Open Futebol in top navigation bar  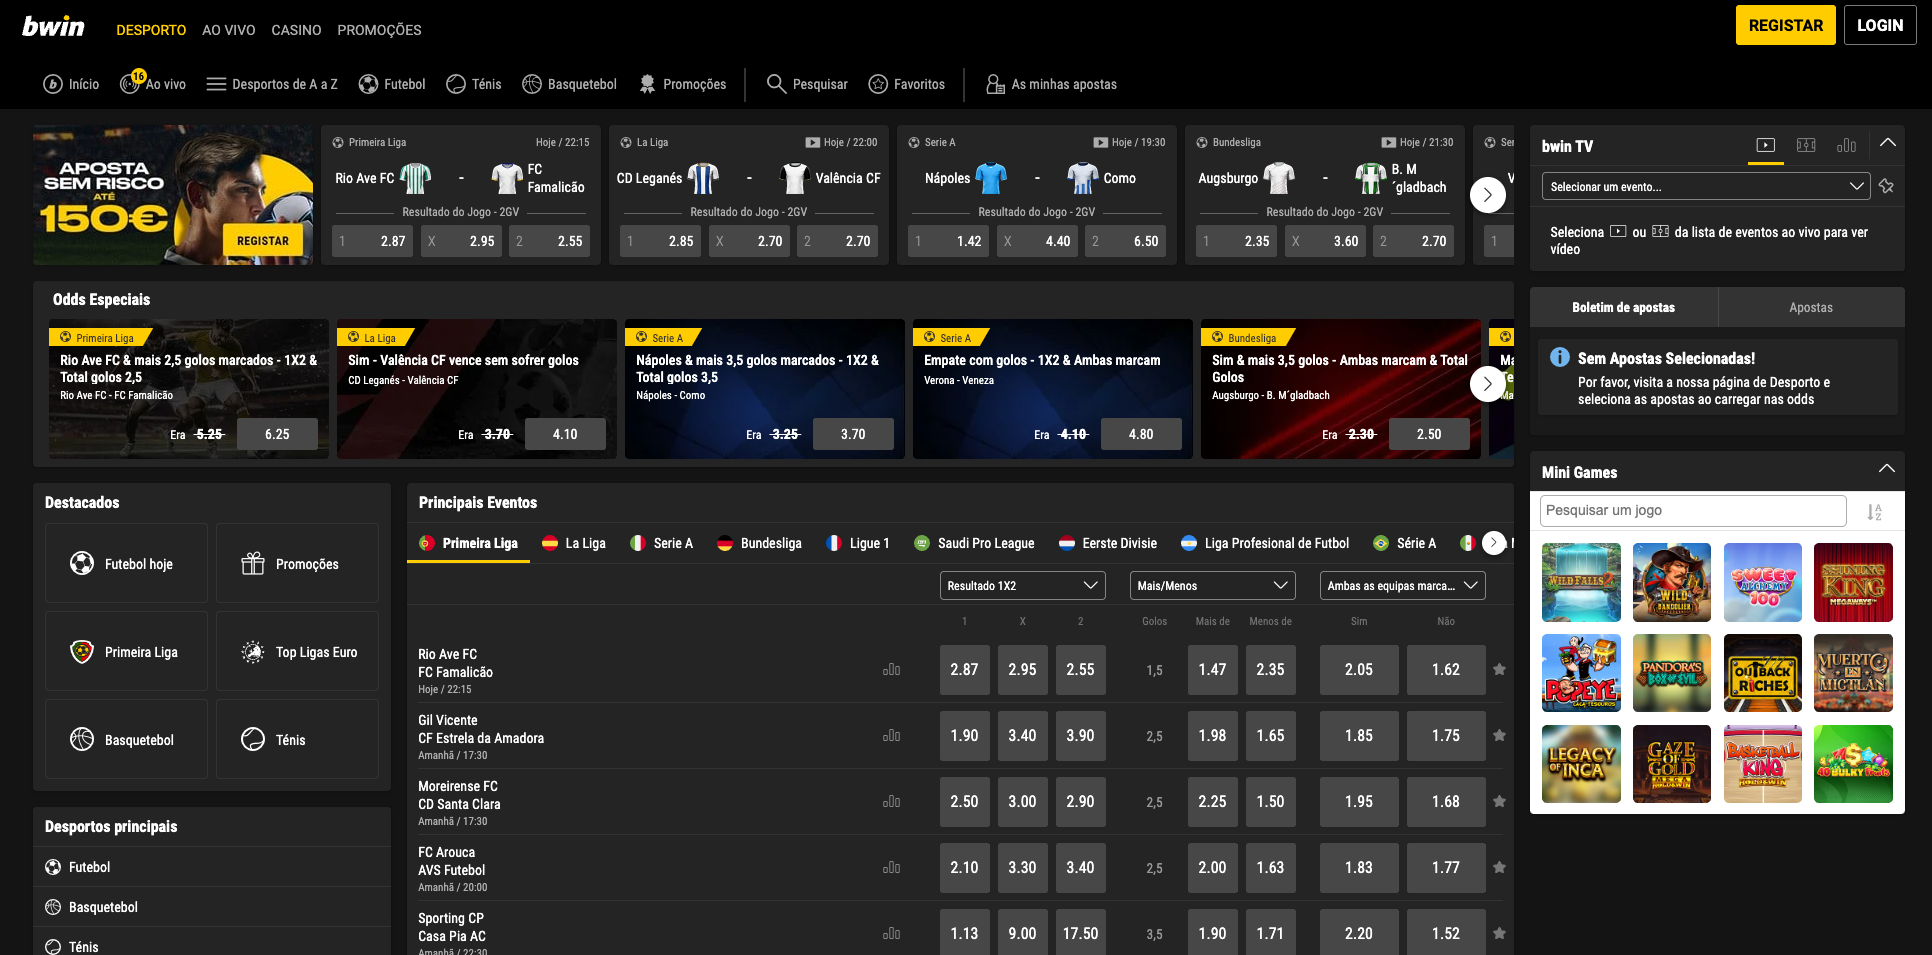(392, 84)
